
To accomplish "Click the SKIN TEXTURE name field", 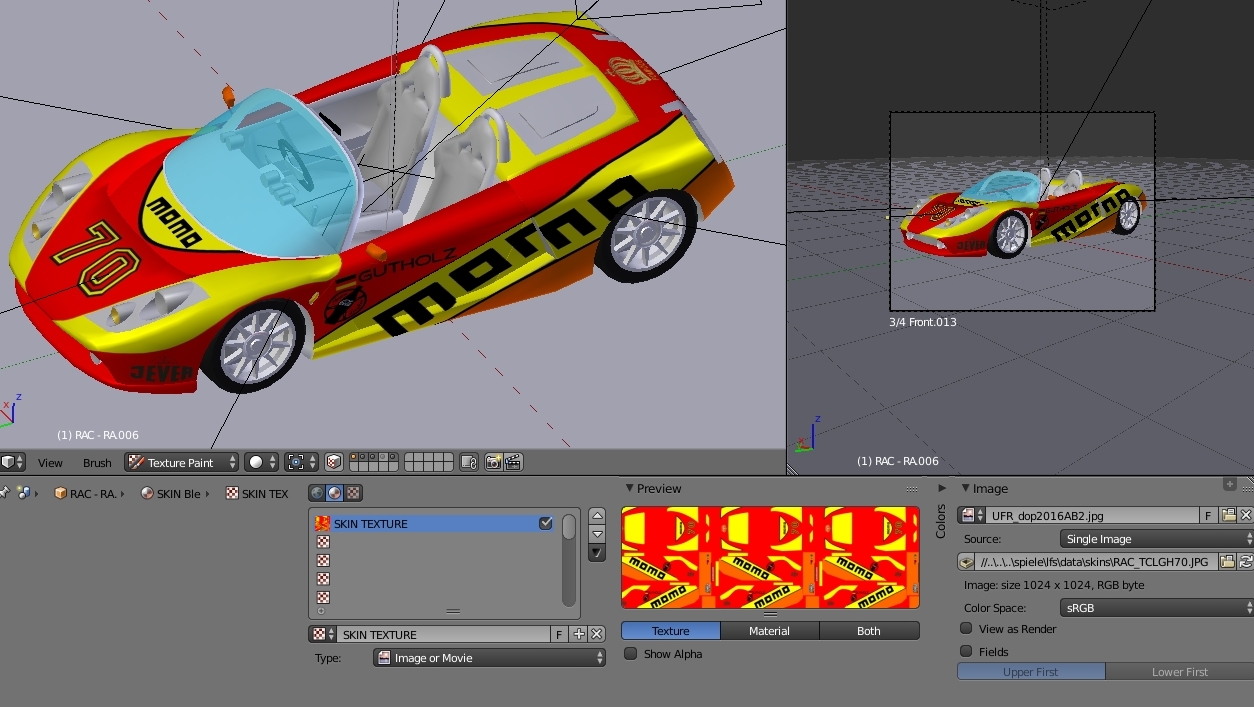I will click(444, 634).
